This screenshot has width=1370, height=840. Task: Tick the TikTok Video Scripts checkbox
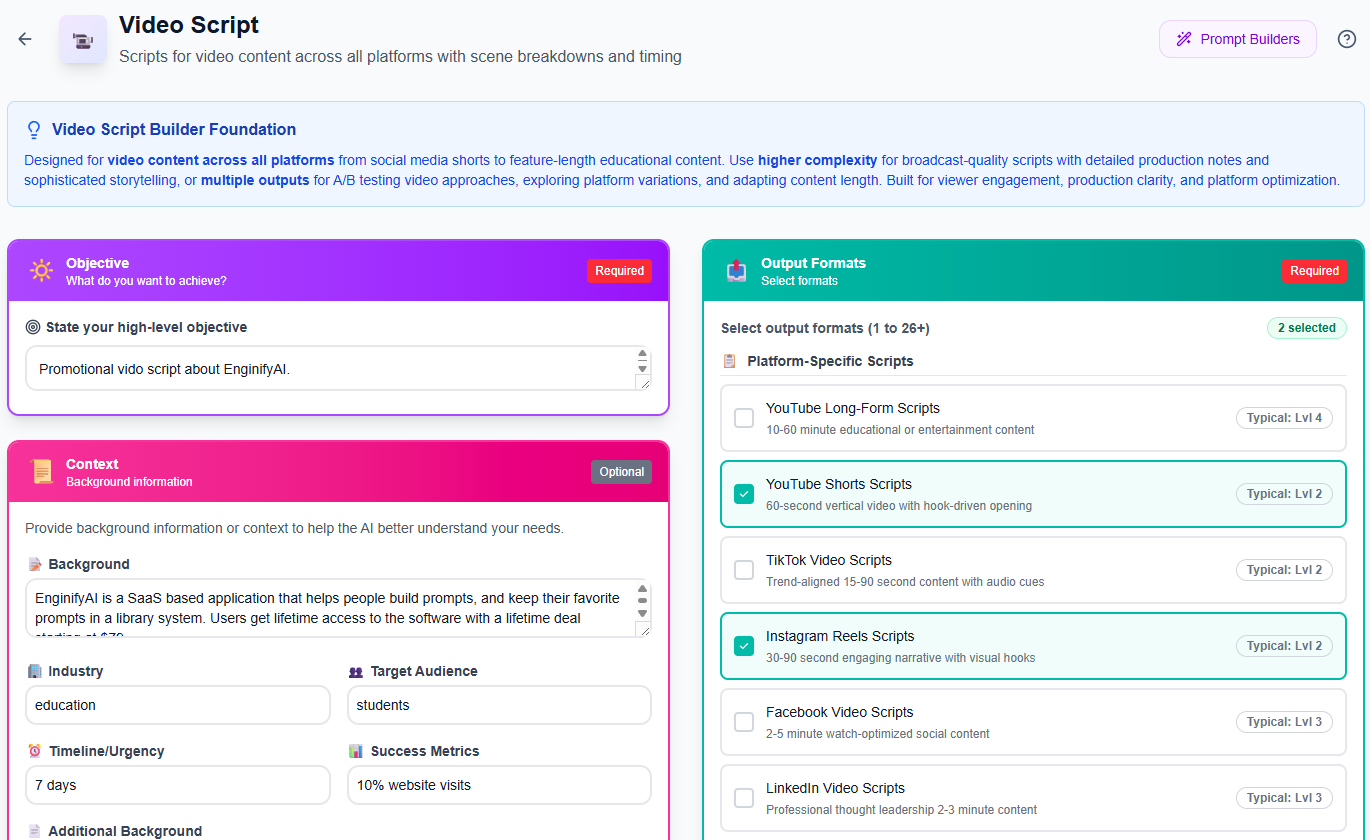pyautogui.click(x=744, y=570)
